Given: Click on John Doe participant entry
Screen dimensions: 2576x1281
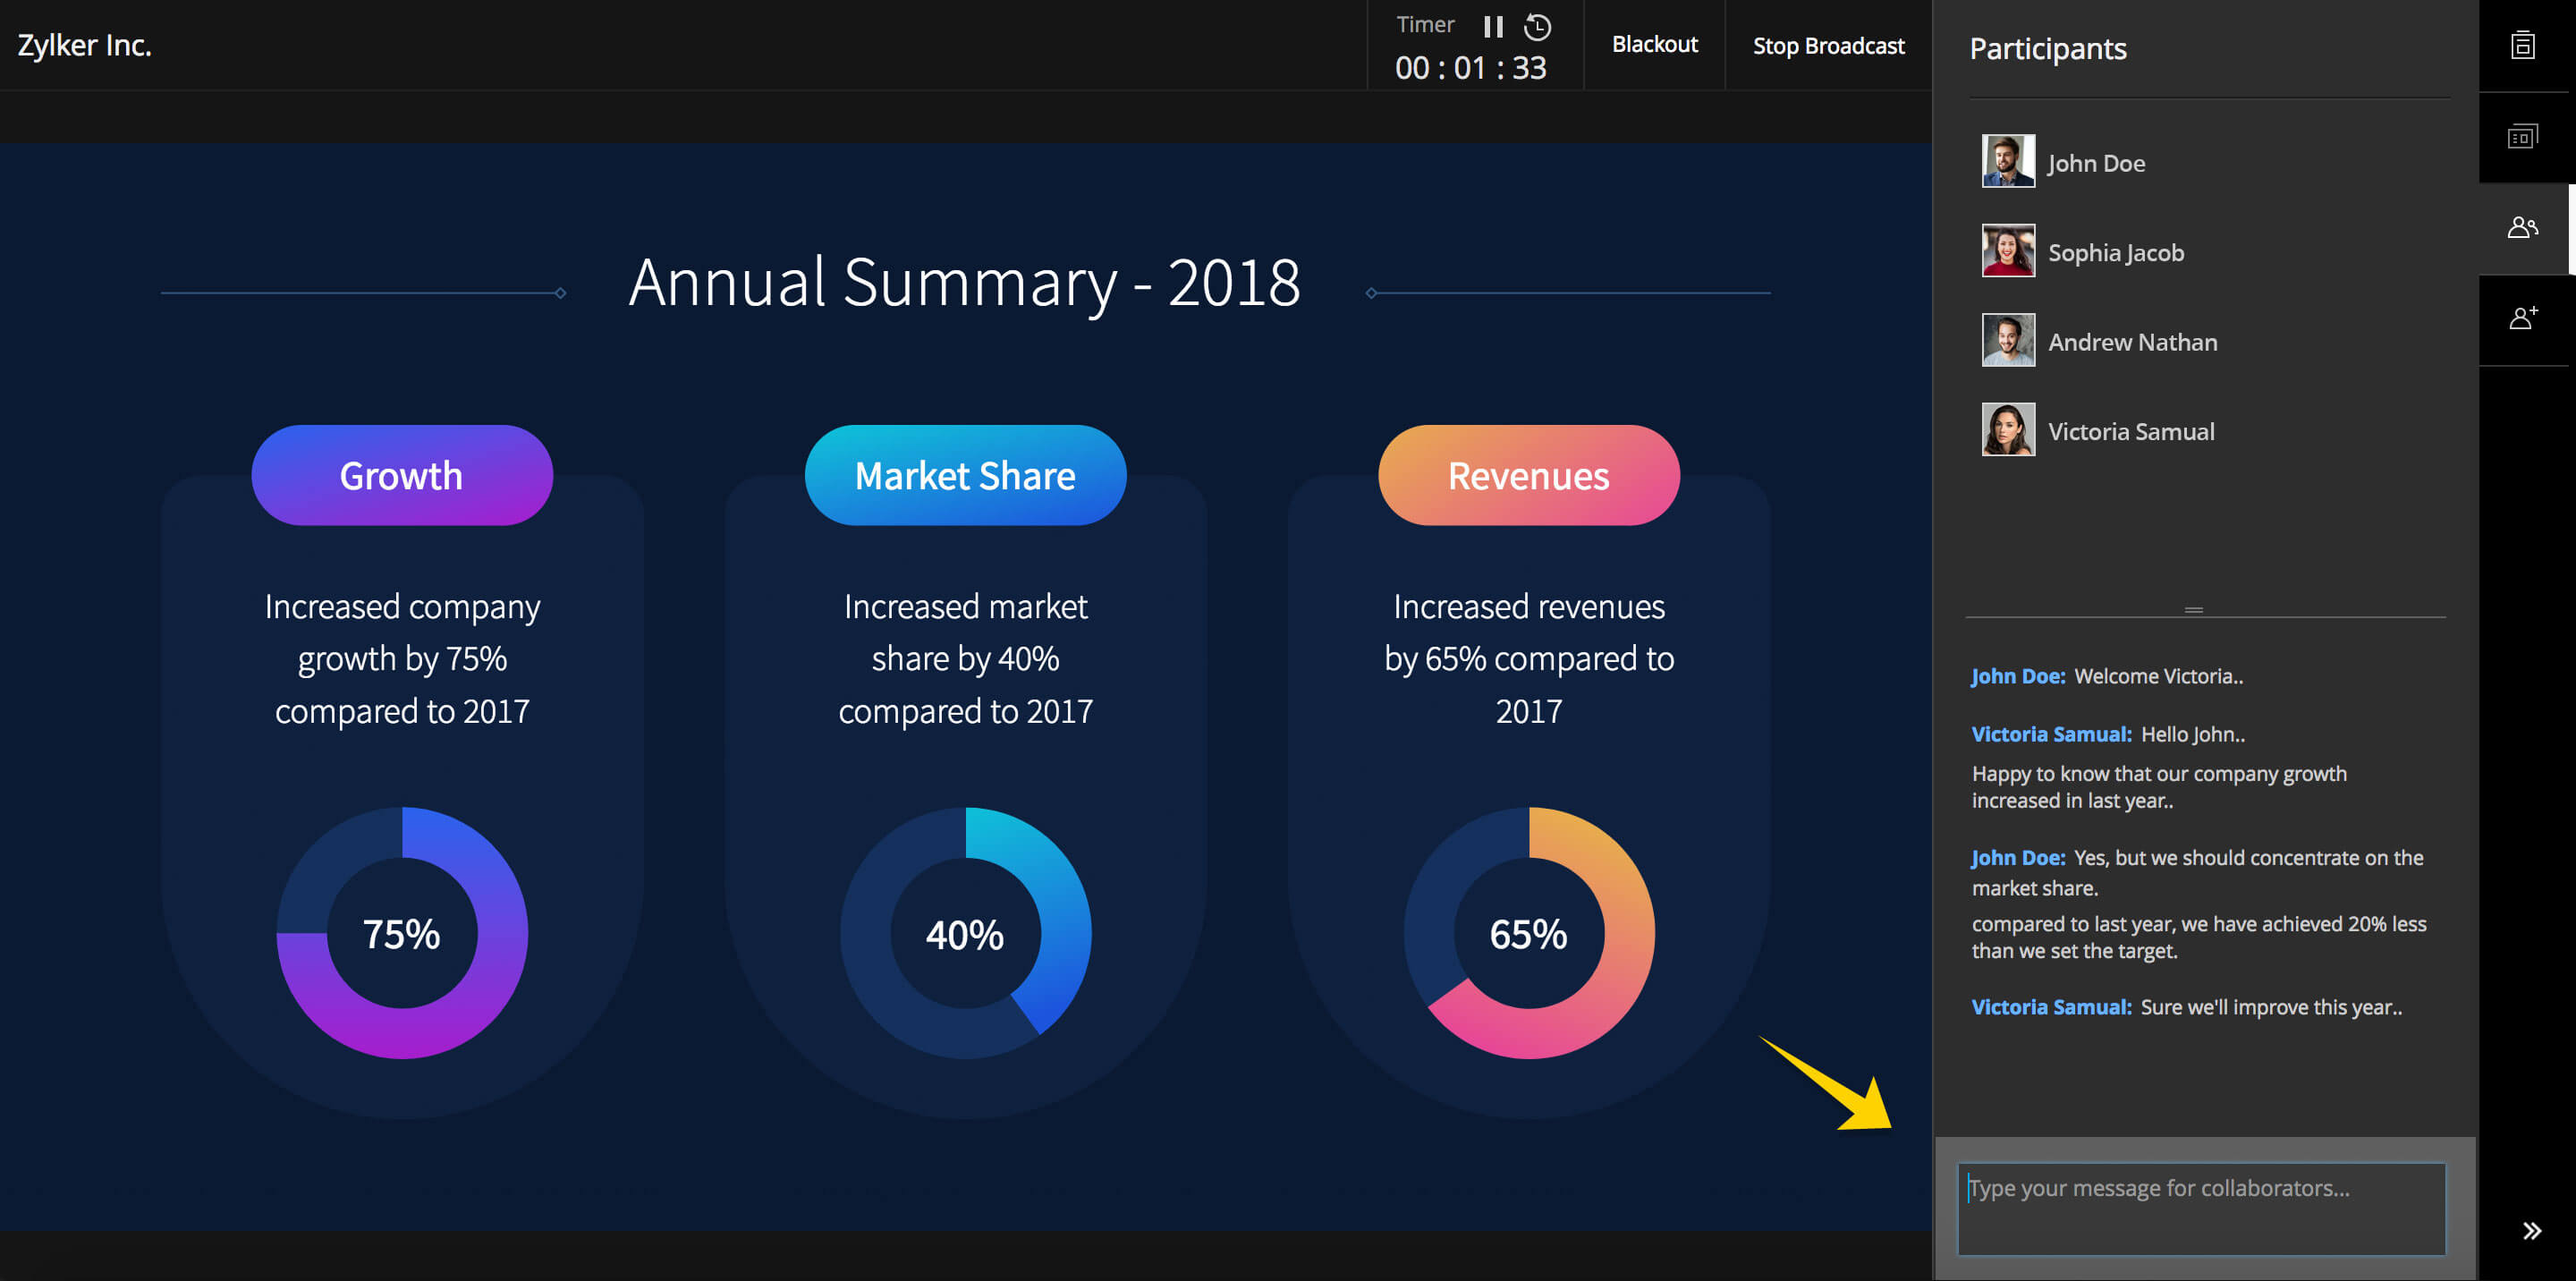Looking at the screenshot, I should click(x=2097, y=163).
